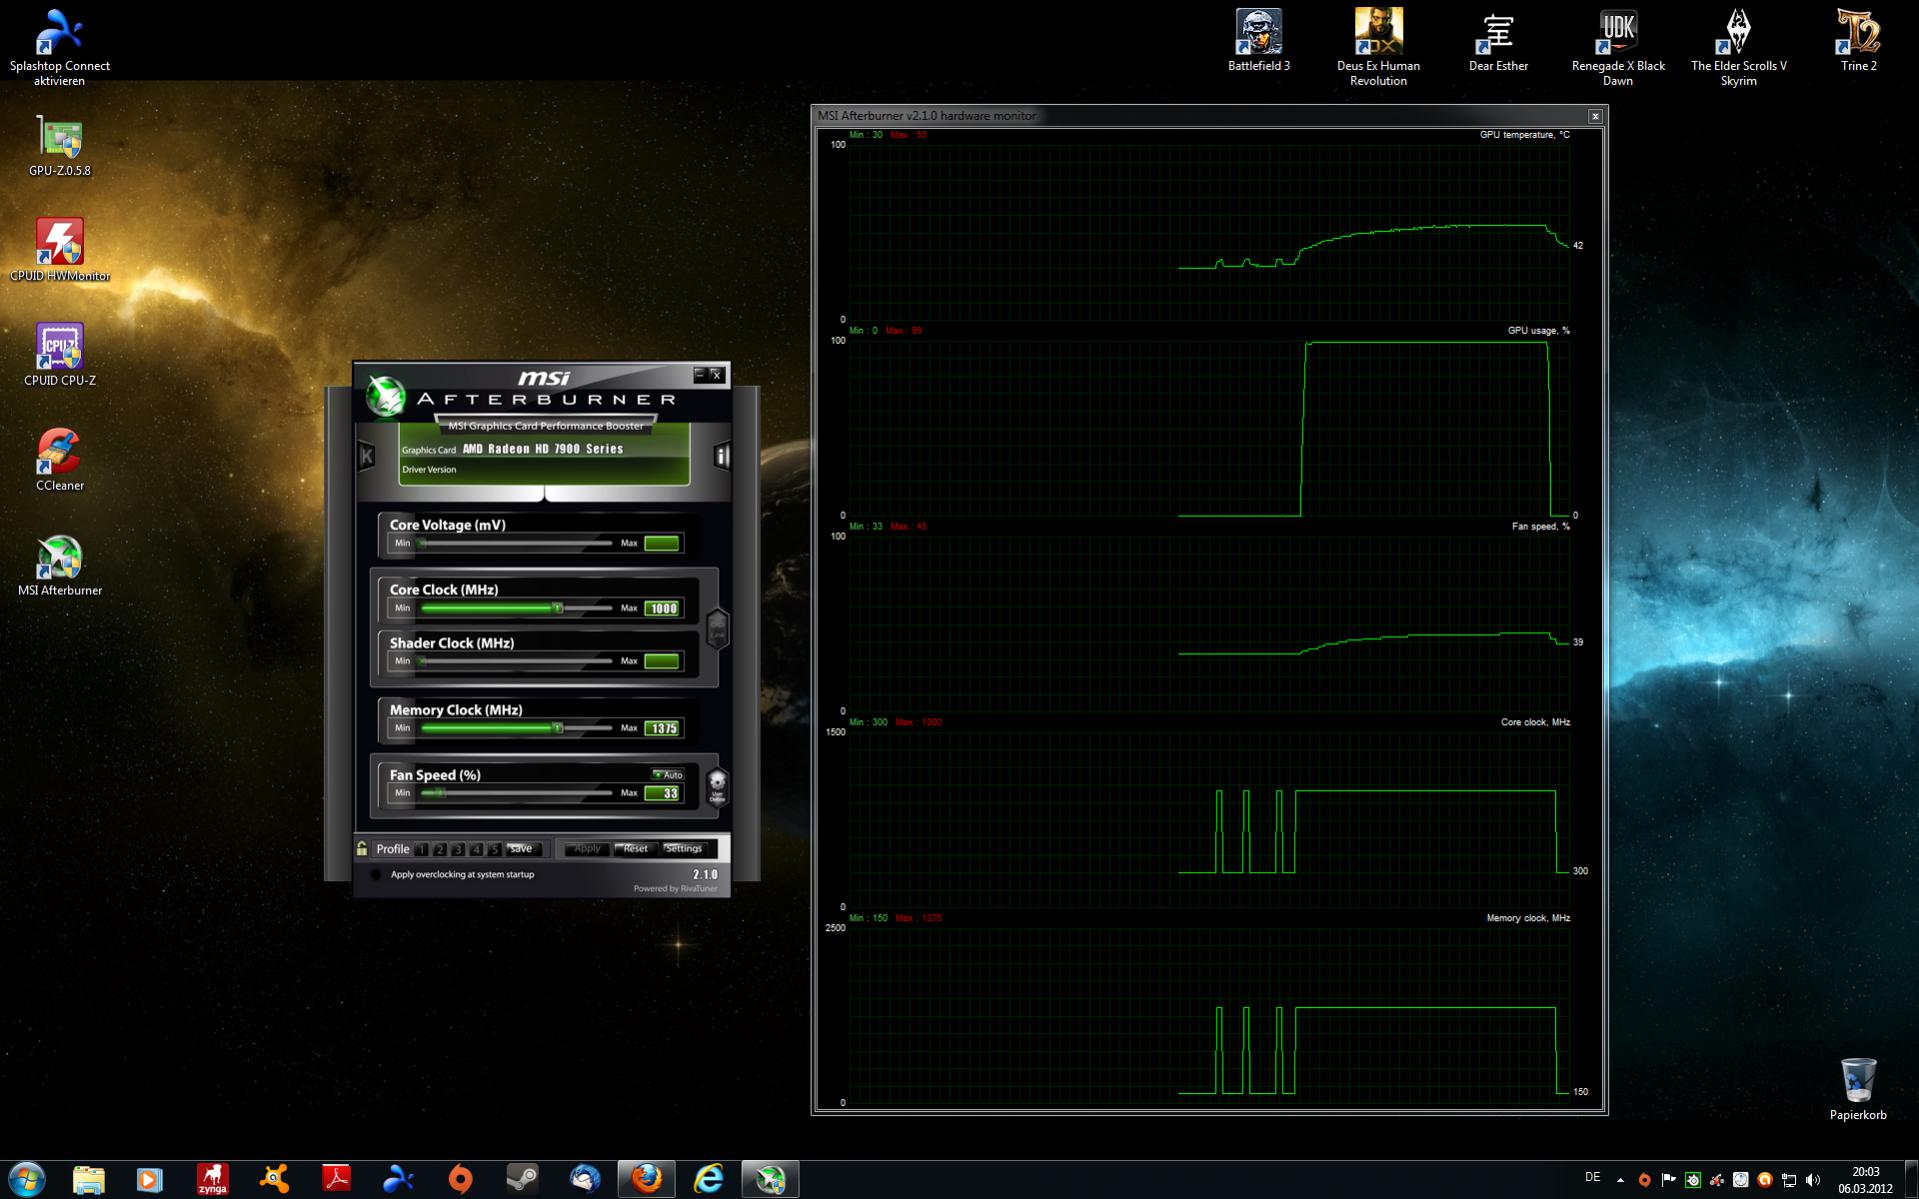The width and height of the screenshot is (1919, 1199).
Task: Click the Steam icon on the taskbar
Action: (x=522, y=1179)
